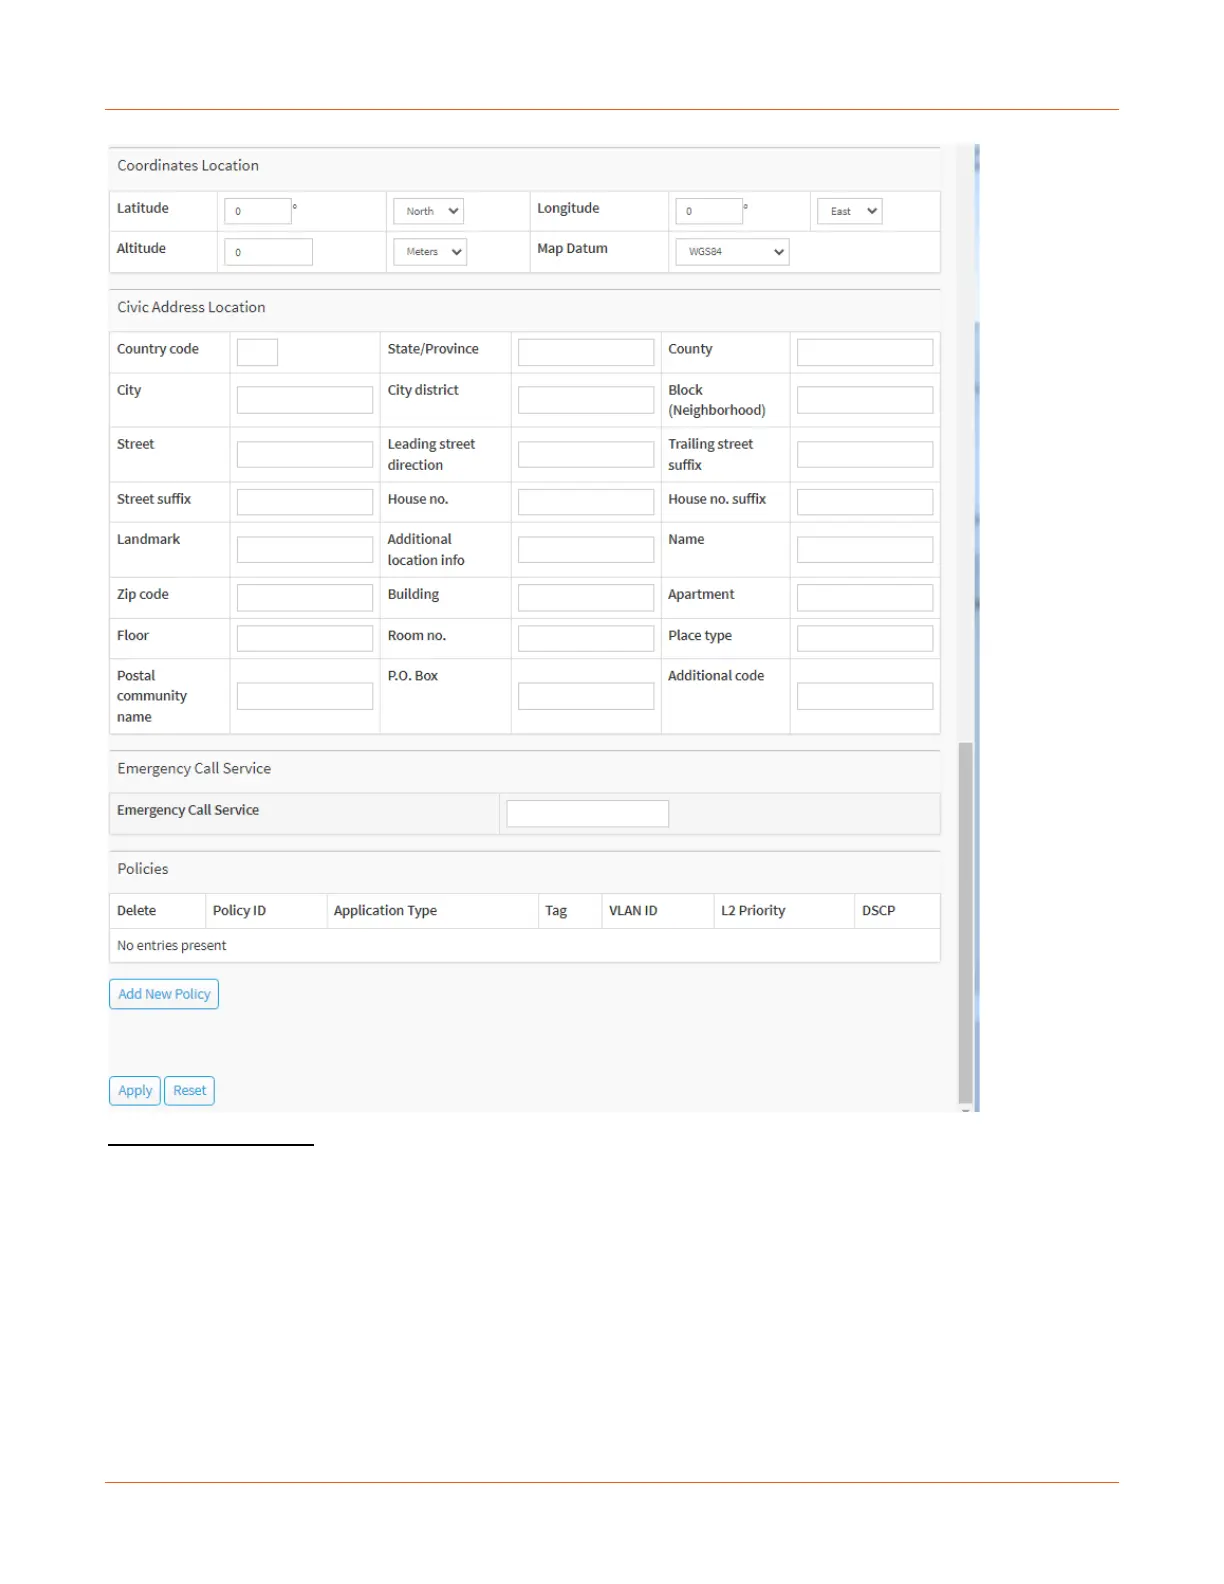Click the Additional code input field
Screen dimensions: 1224x1584
[x=865, y=696]
